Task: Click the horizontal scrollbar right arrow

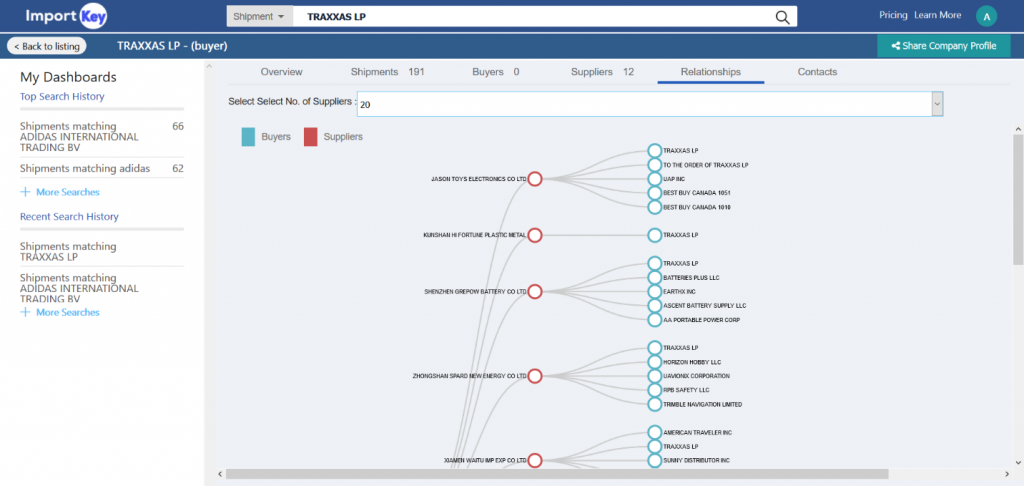Action: [x=1007, y=474]
